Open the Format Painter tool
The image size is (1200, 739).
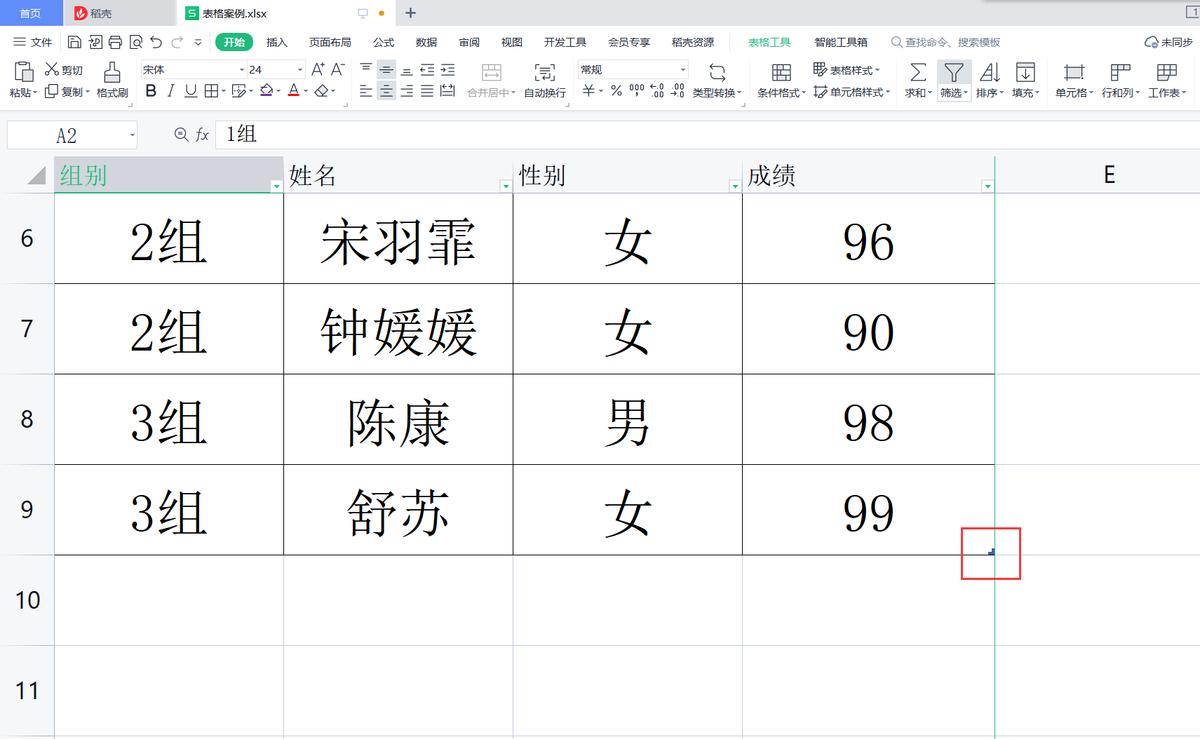110,80
